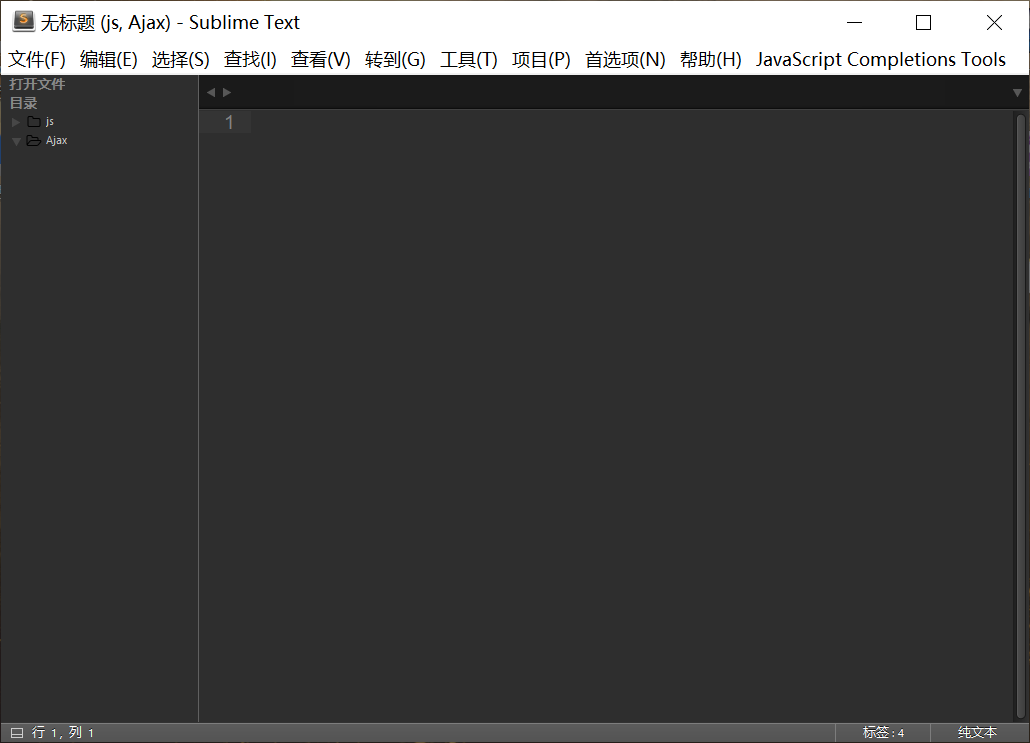Open the 编辑(E) menu

tap(108, 60)
